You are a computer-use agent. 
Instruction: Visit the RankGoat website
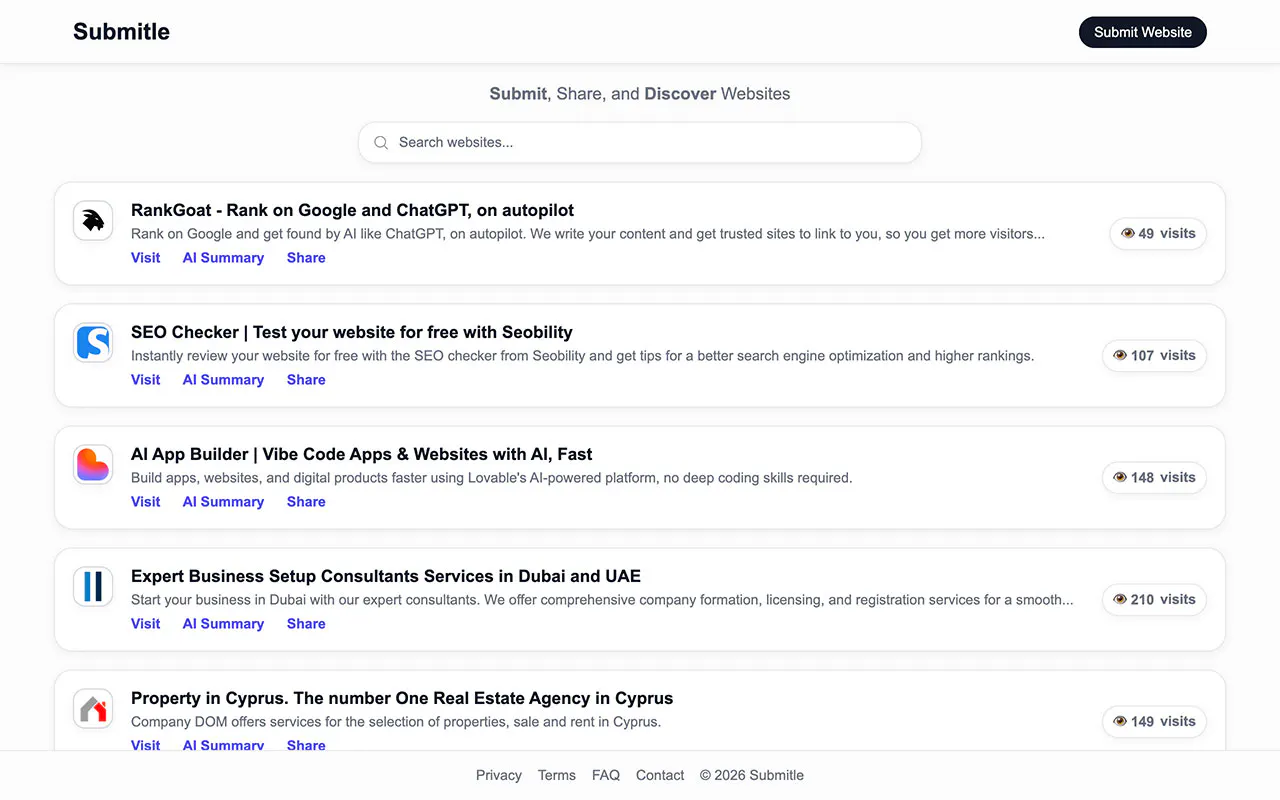145,258
